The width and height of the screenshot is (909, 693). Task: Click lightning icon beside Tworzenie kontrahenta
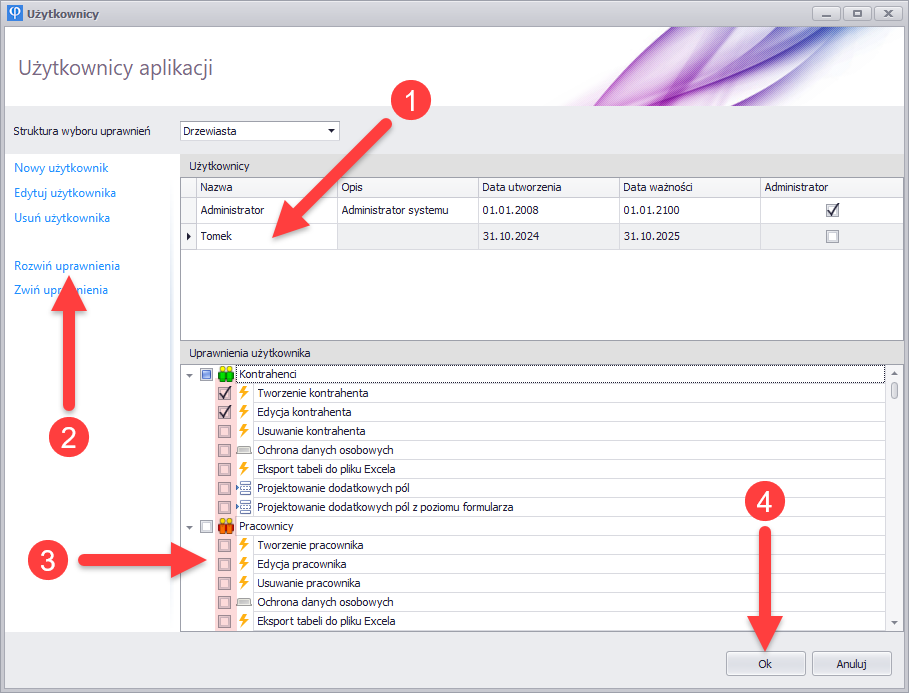pyautogui.click(x=243, y=393)
